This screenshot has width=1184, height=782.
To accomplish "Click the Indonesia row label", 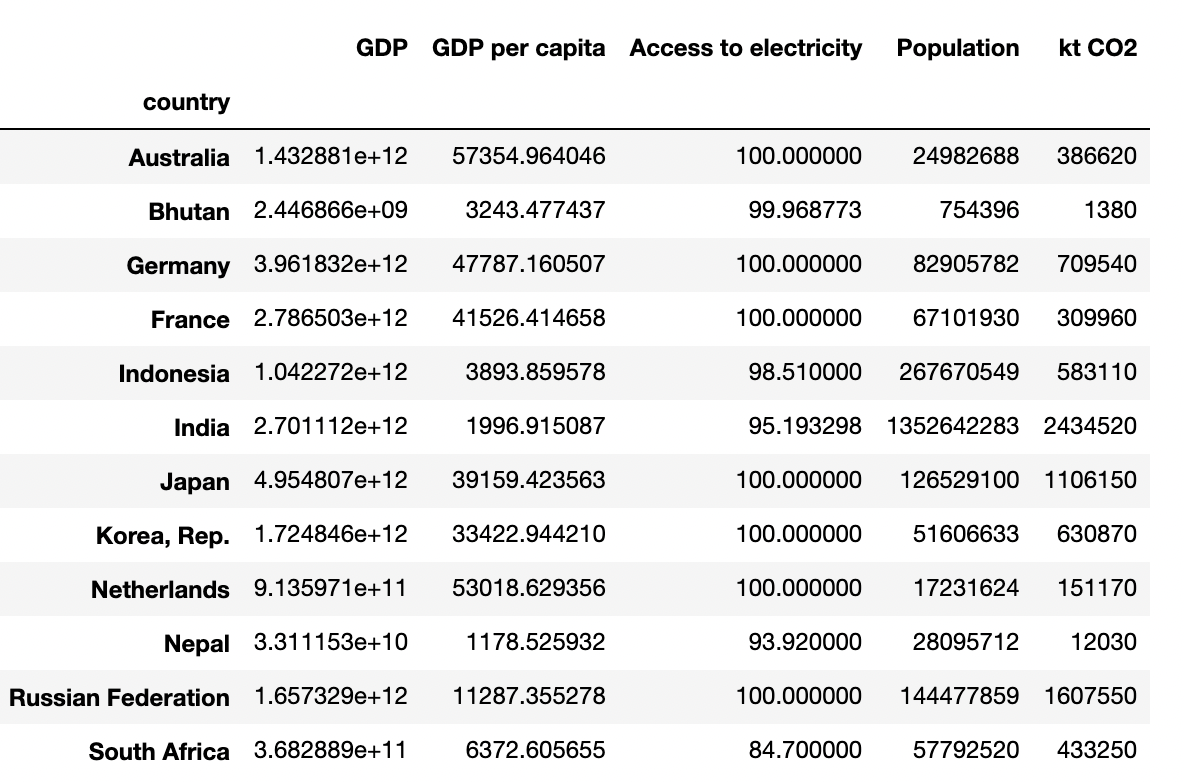I will click(174, 373).
